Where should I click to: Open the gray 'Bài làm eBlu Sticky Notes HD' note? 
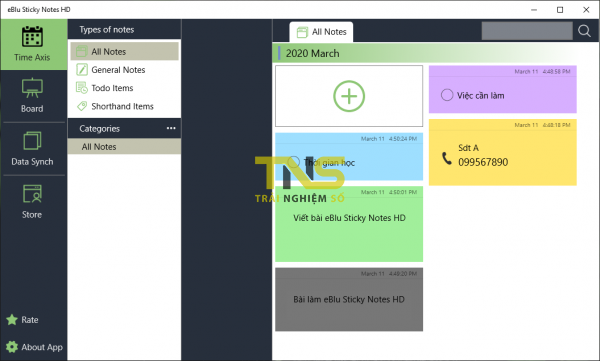(x=349, y=299)
